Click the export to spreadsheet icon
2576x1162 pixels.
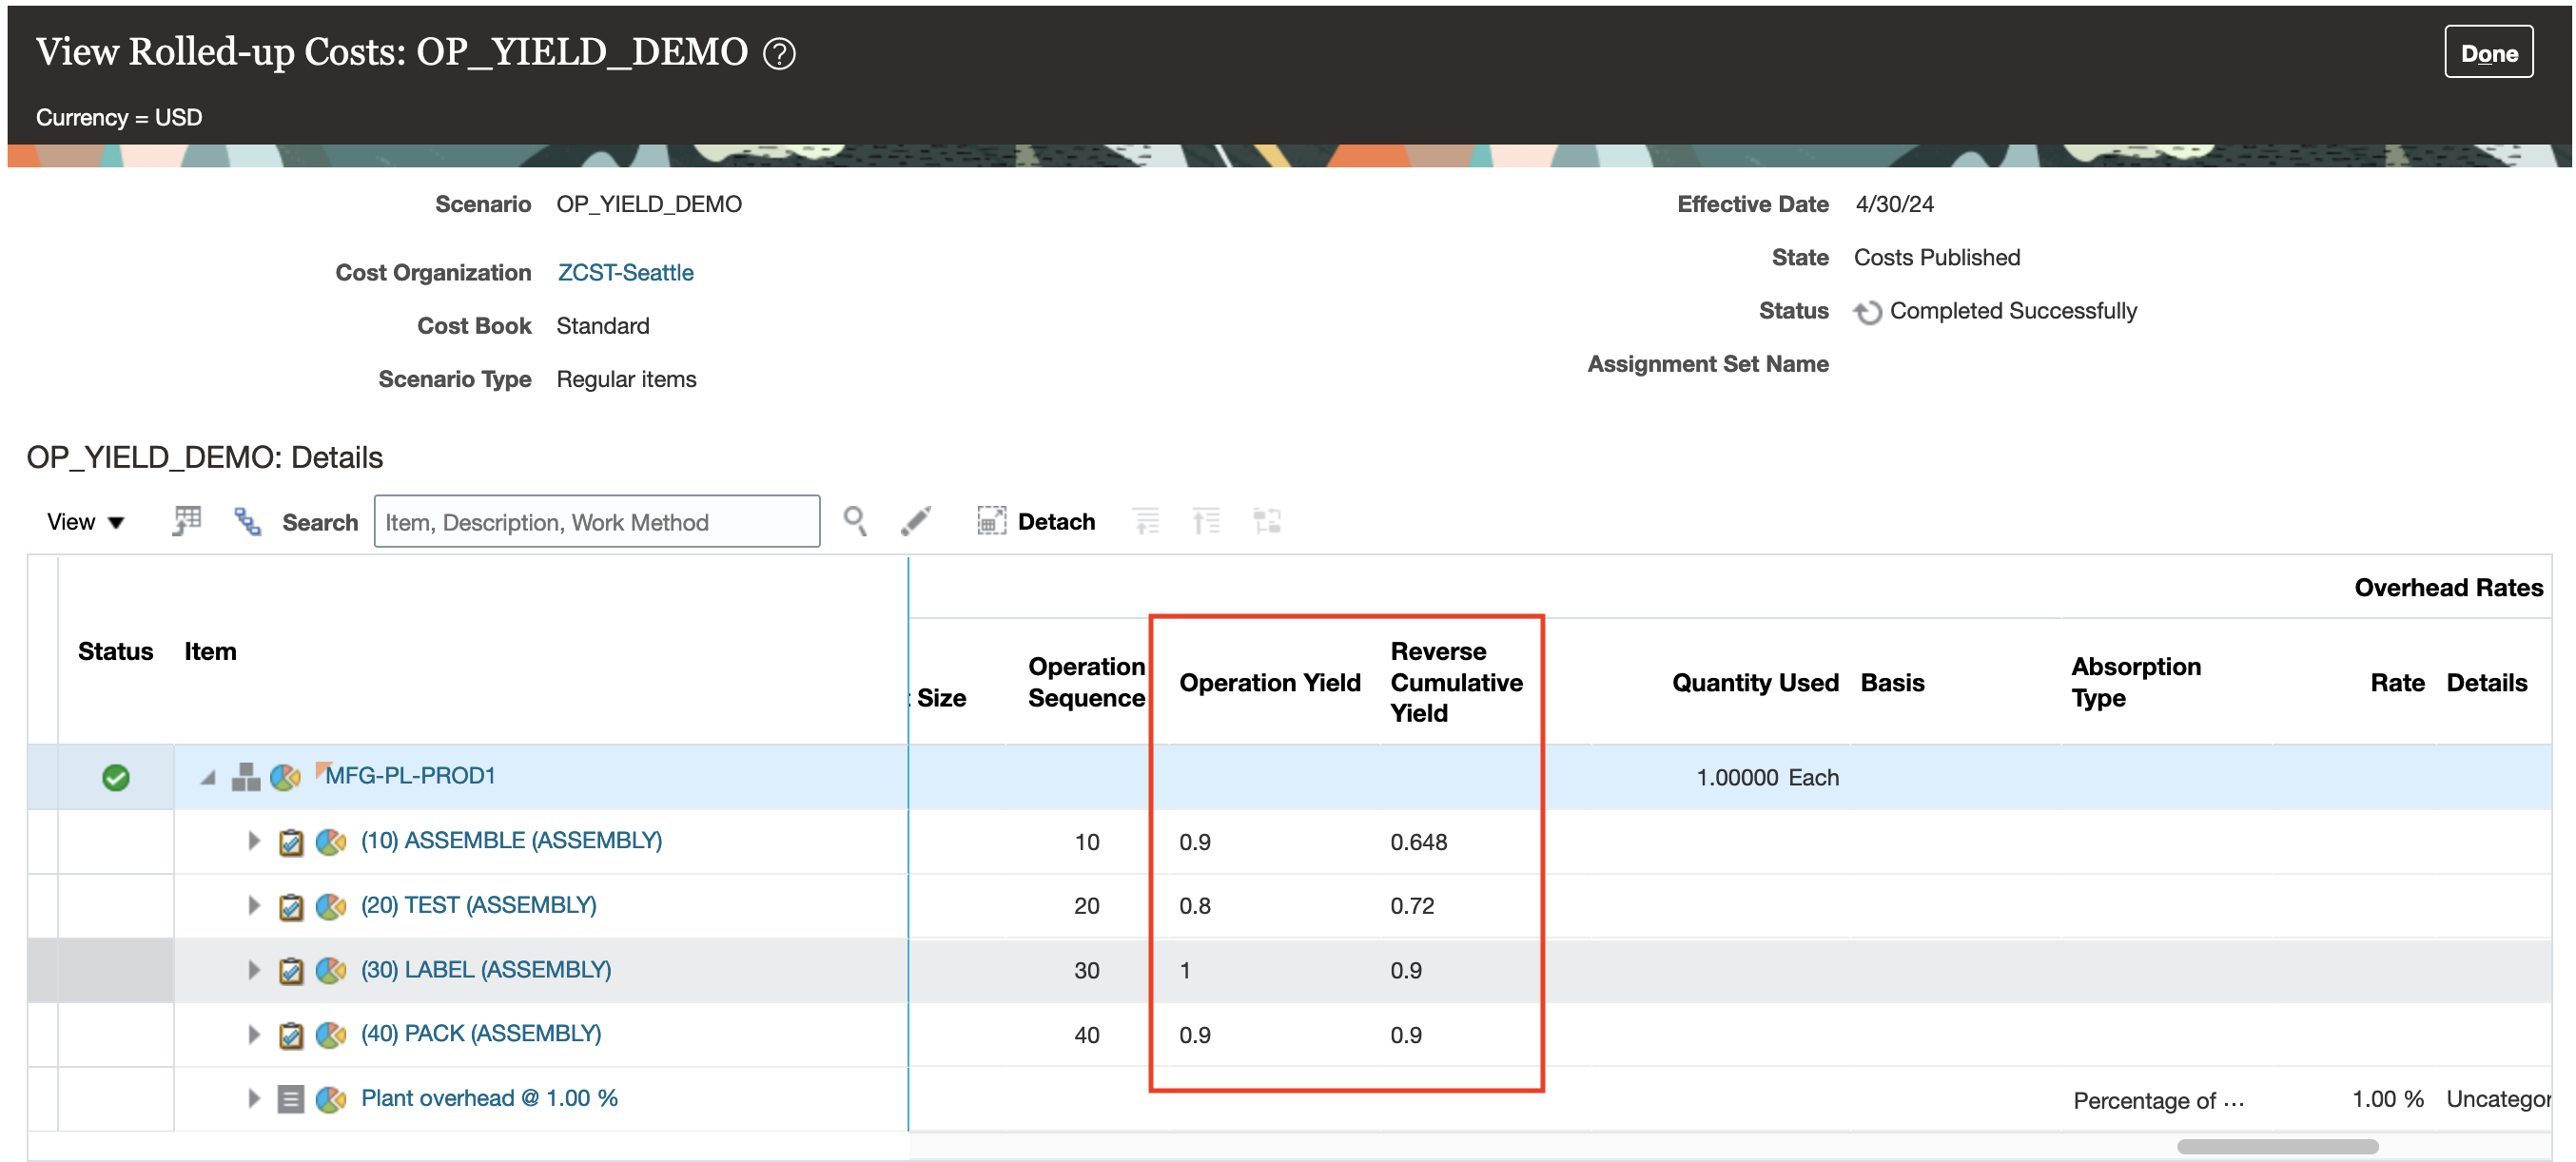[x=186, y=521]
